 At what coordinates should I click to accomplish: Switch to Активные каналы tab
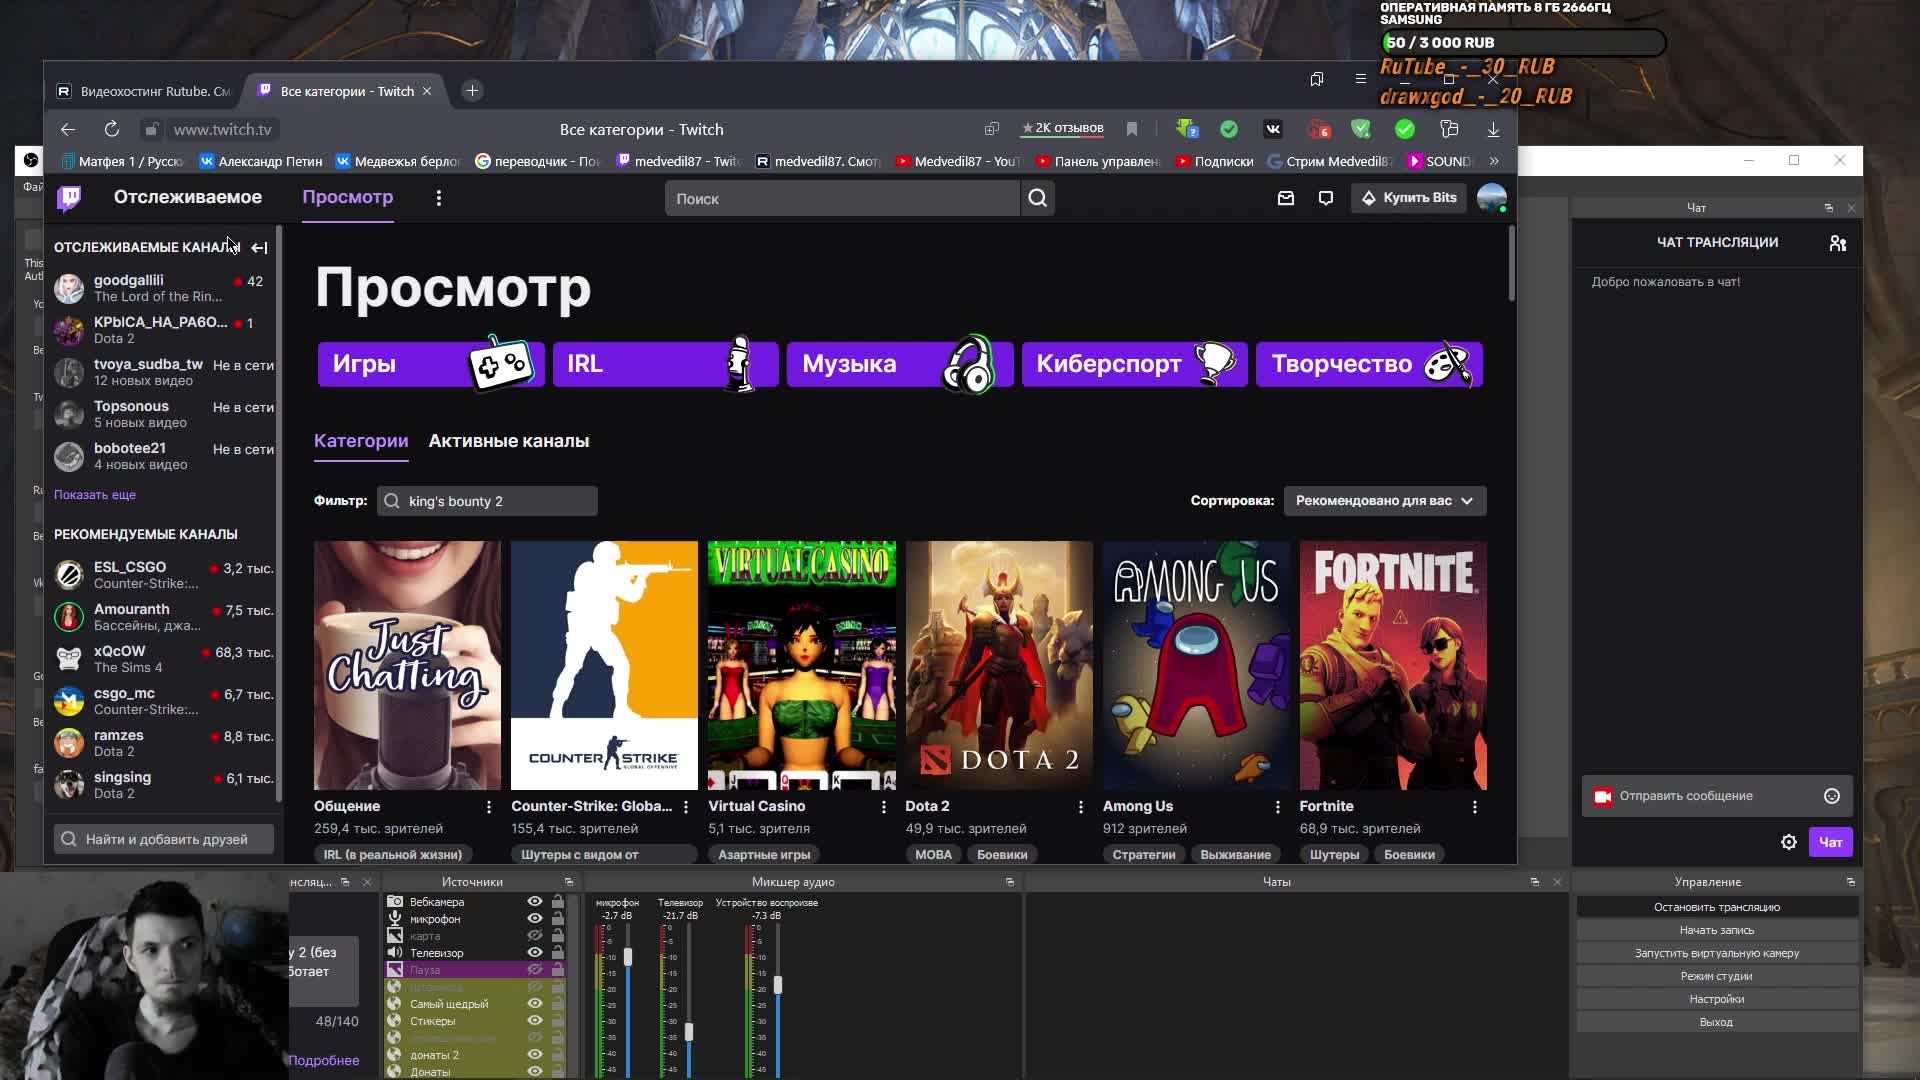coord(508,441)
